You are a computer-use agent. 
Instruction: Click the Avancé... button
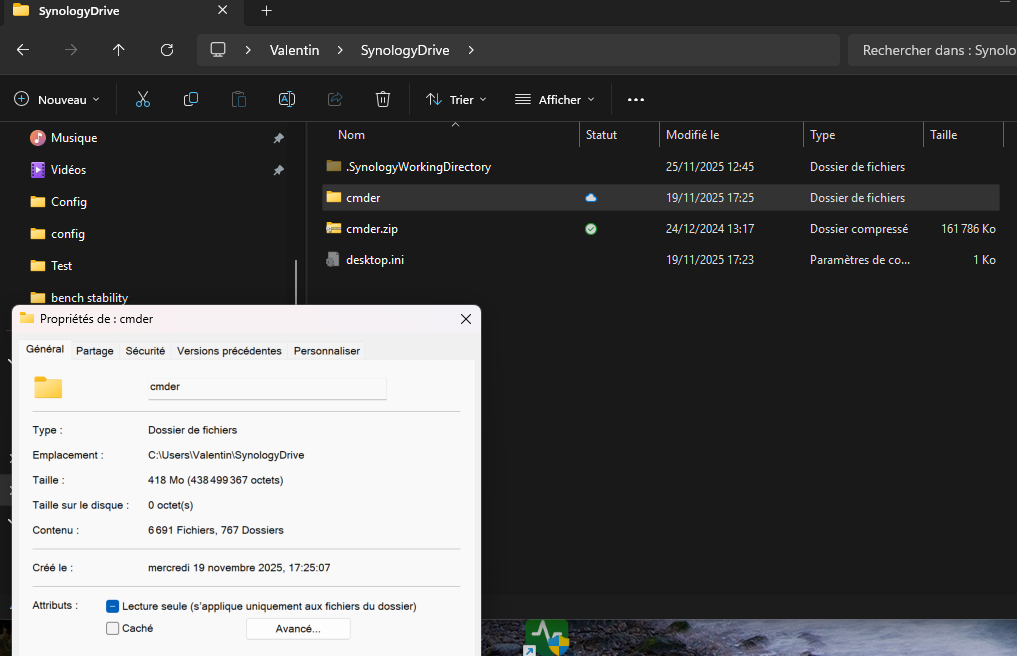point(298,629)
